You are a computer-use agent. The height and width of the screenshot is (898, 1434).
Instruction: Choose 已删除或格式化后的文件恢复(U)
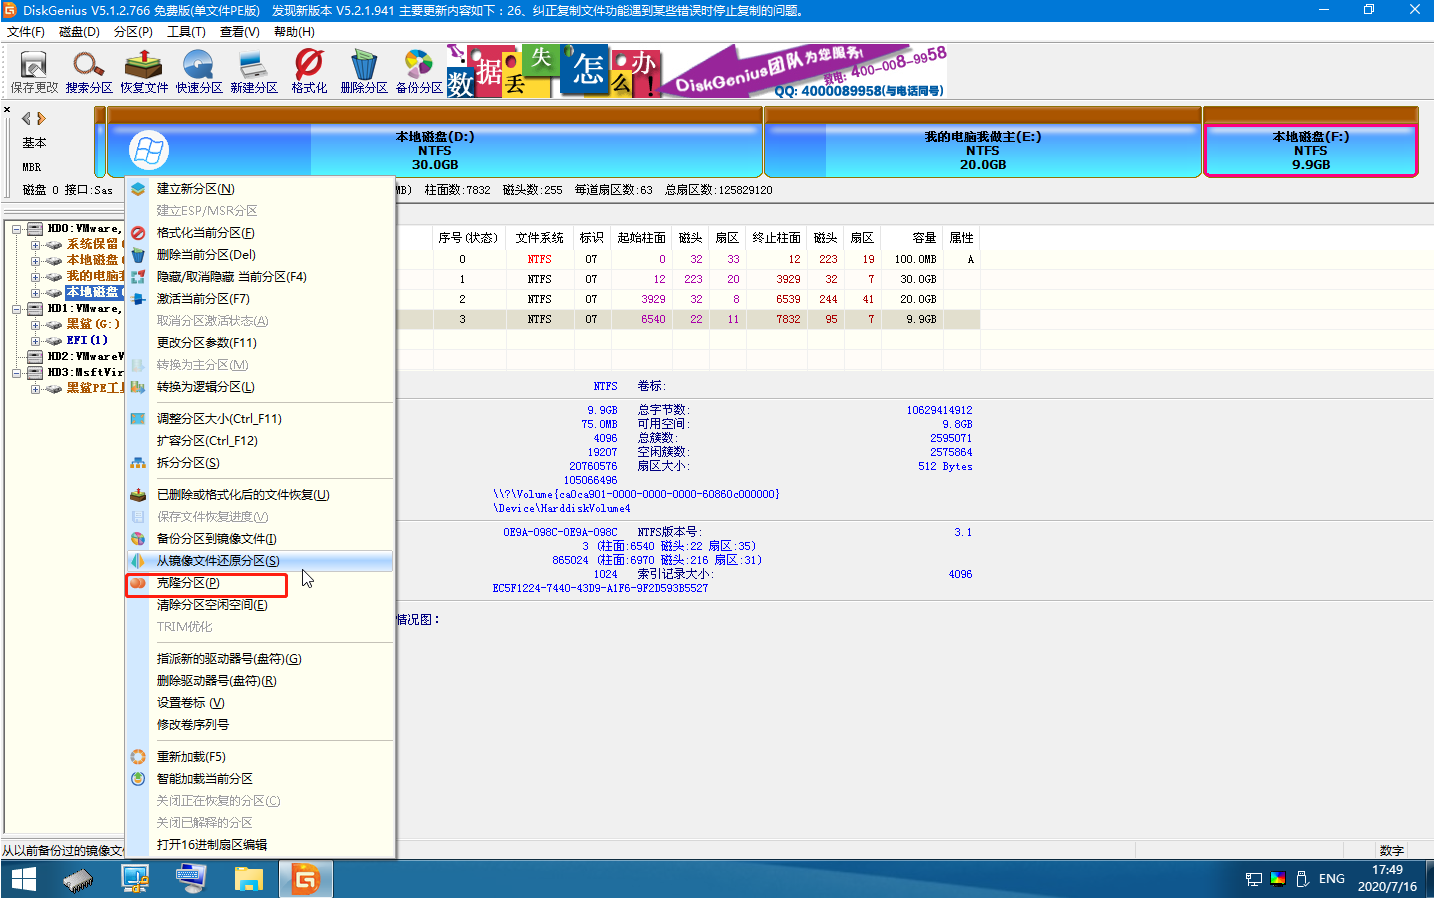[x=260, y=495]
